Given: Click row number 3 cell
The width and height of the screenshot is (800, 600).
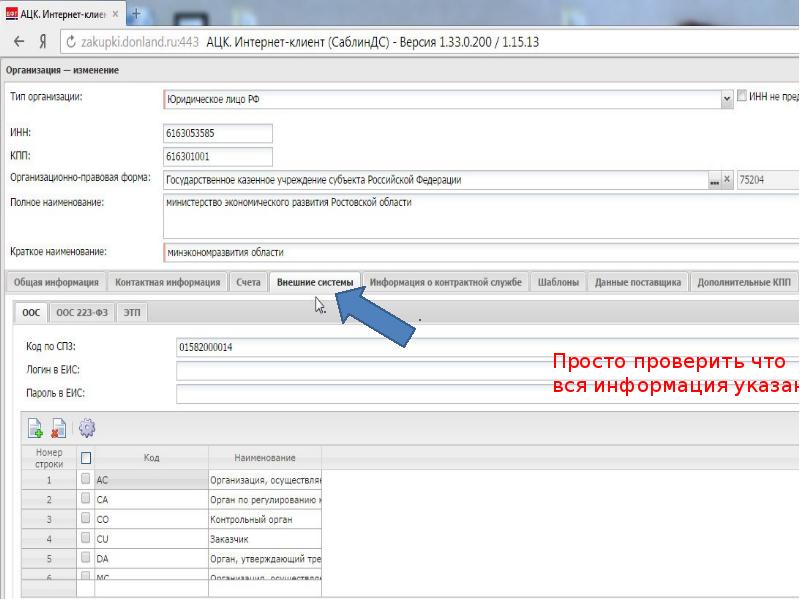Looking at the screenshot, I should (49, 519).
